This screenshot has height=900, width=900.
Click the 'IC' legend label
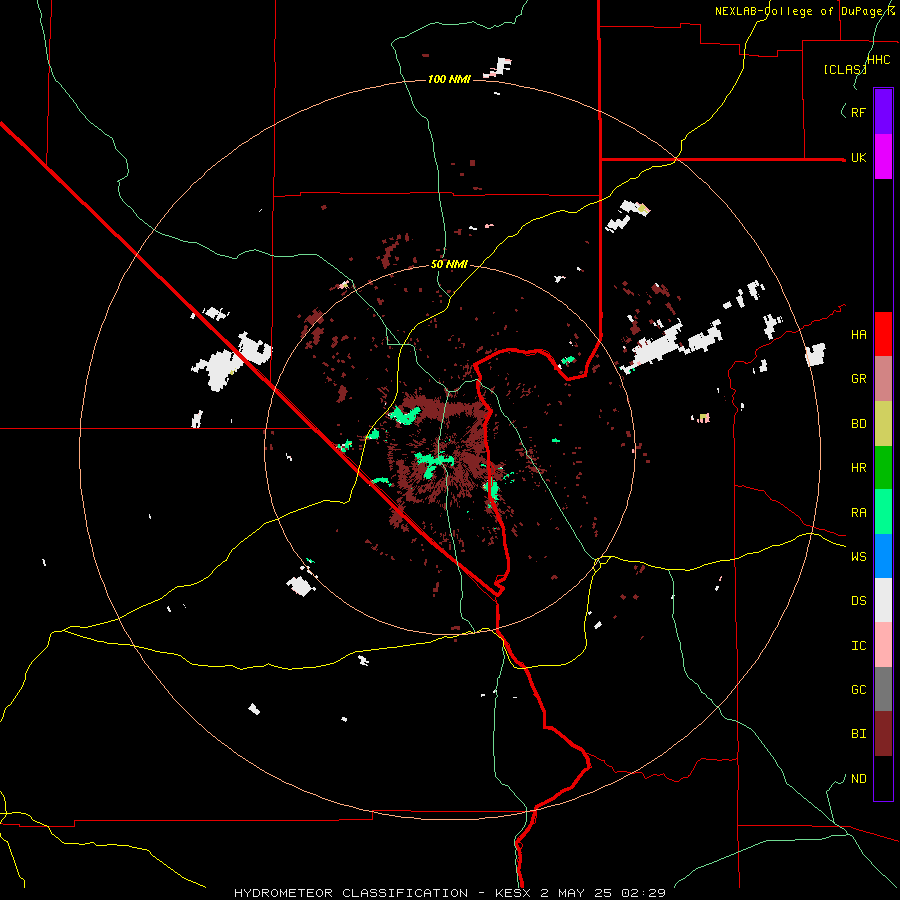858,646
